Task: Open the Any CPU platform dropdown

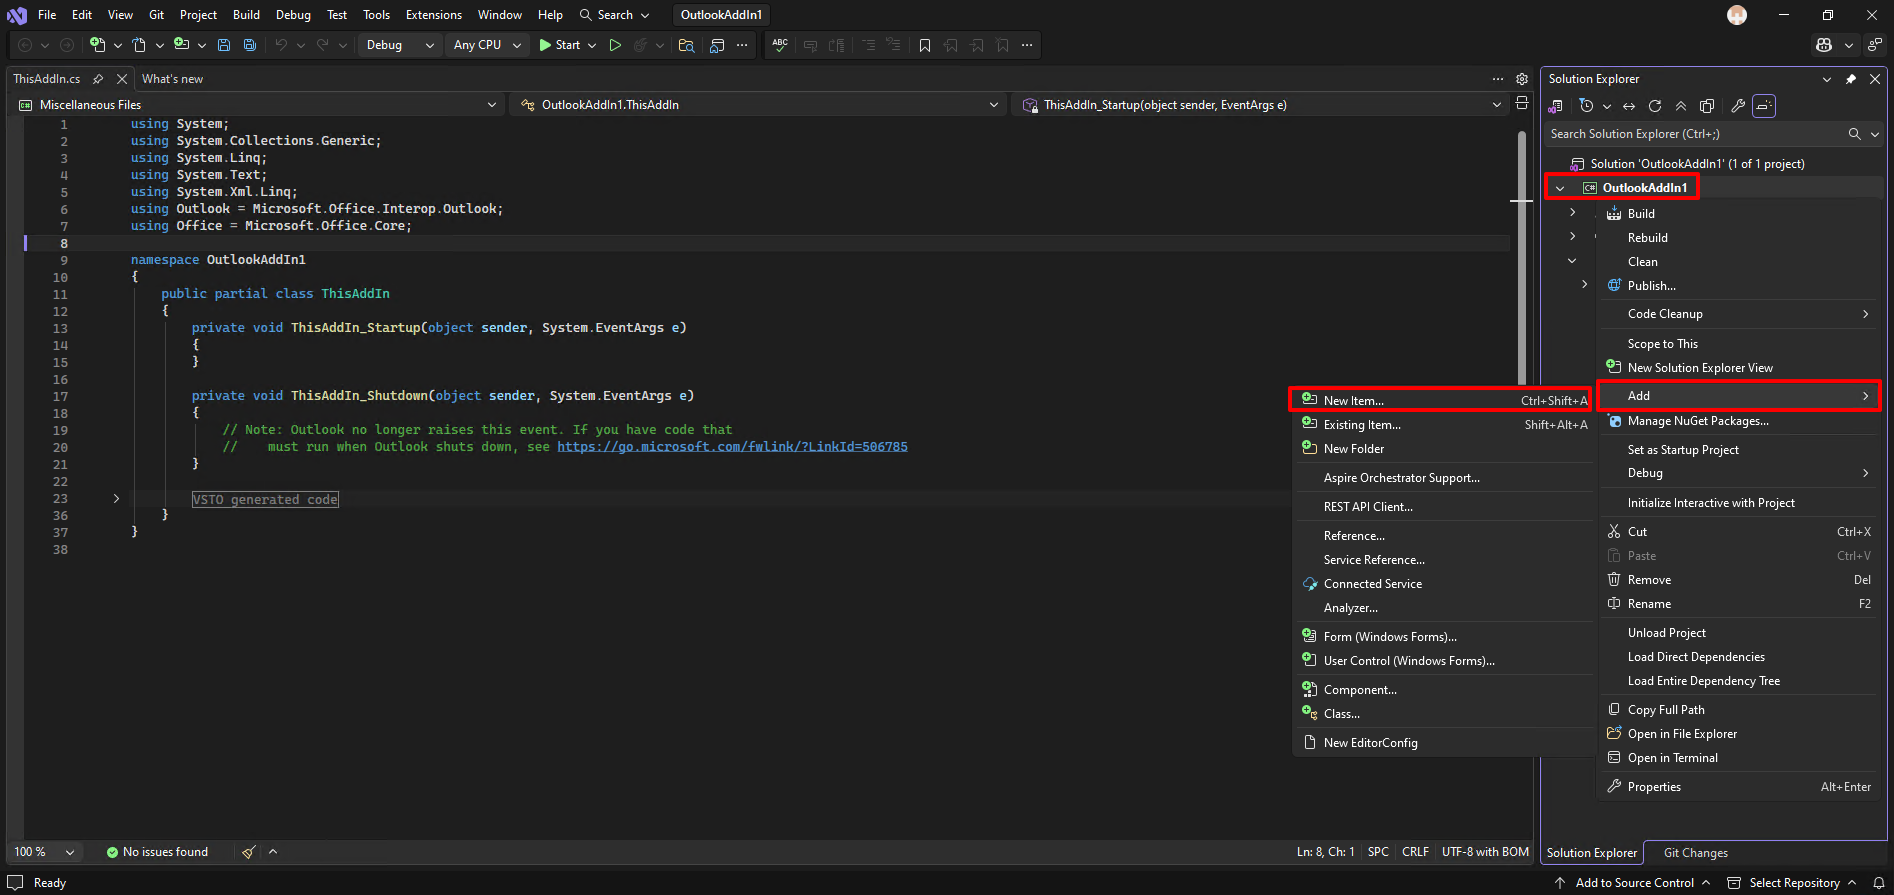Action: (x=487, y=45)
